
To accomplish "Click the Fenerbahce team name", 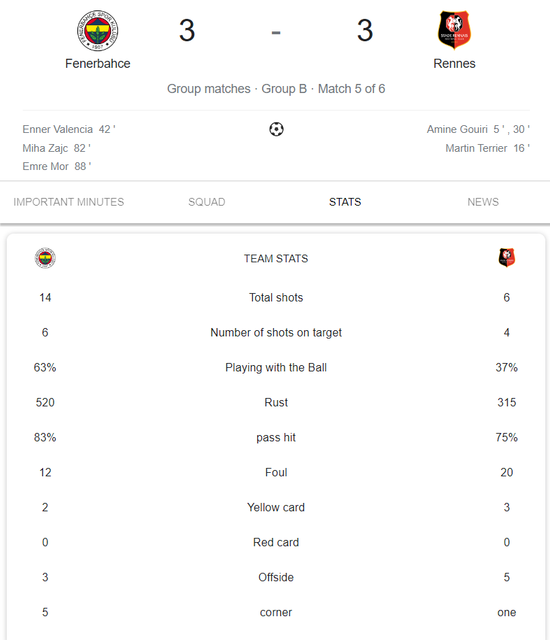I will (x=98, y=64).
